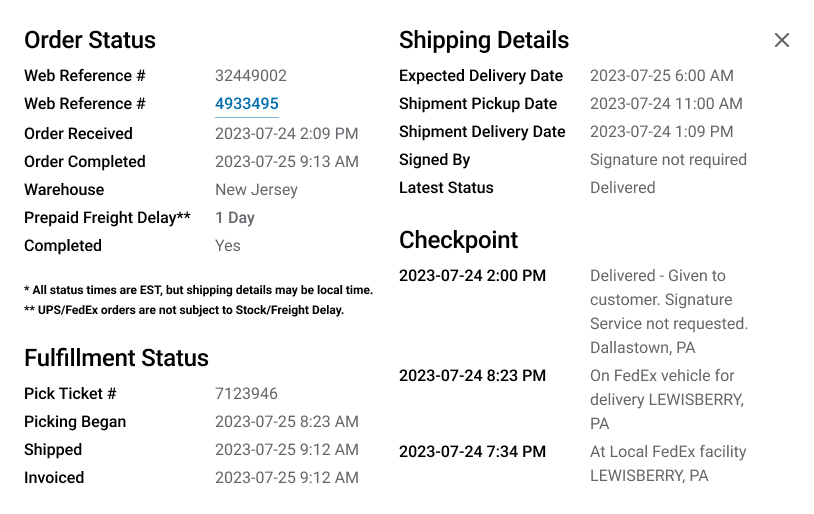Click the At Local FedEx facility entry

coord(668,464)
